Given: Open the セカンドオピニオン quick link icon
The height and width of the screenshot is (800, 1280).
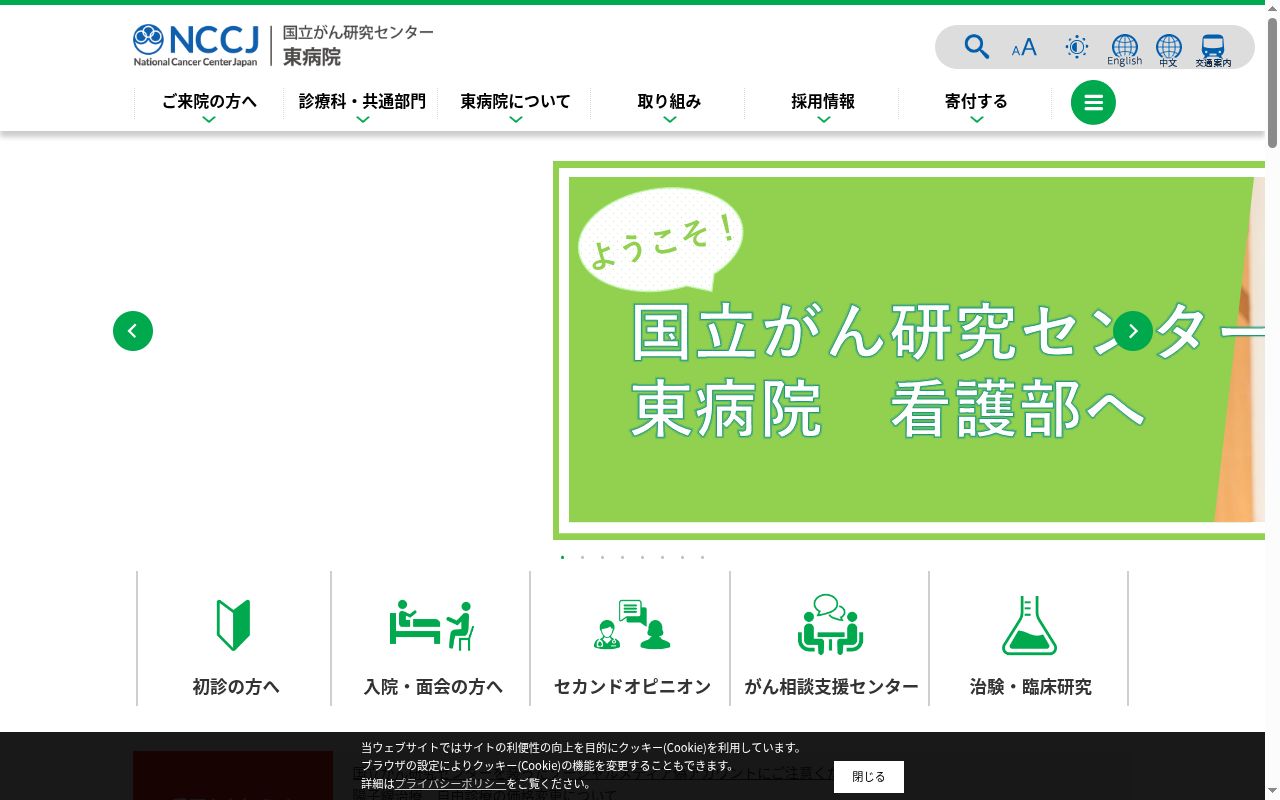Looking at the screenshot, I should (631, 625).
